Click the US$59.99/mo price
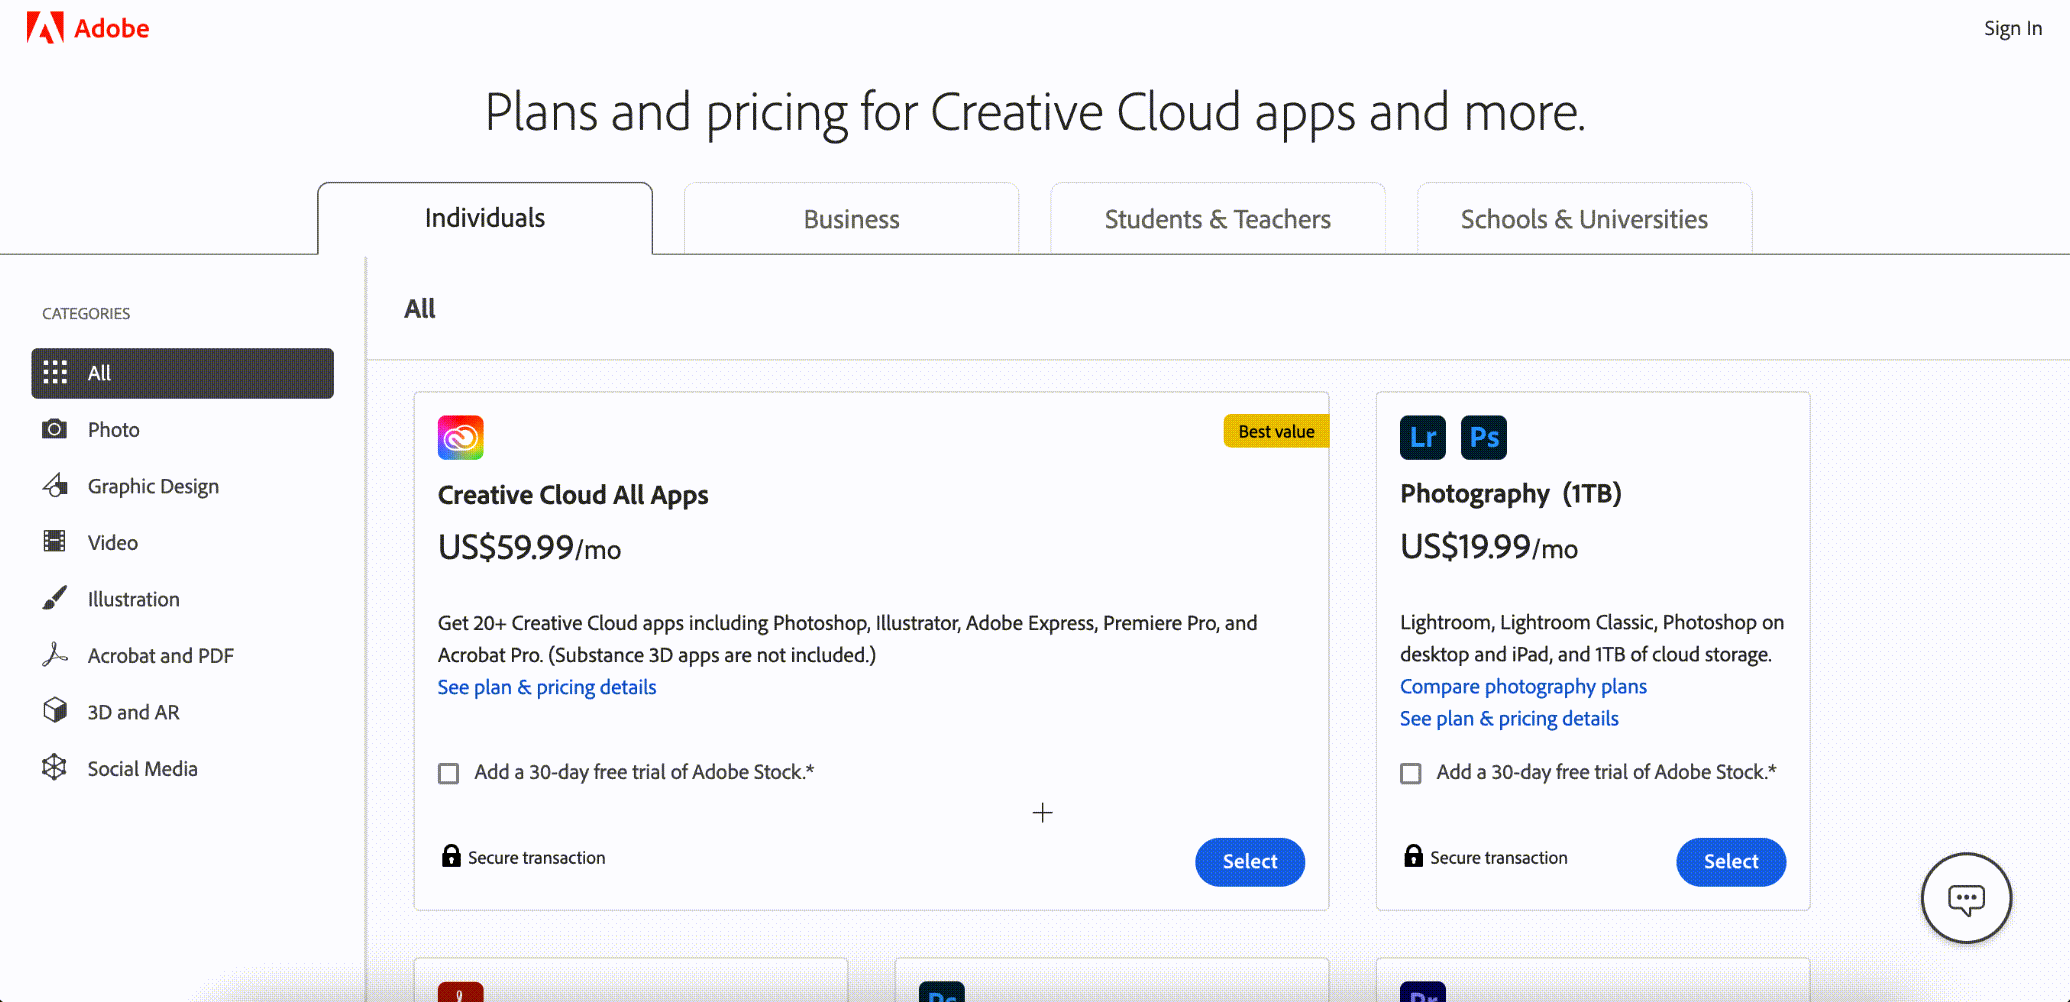 click(529, 548)
